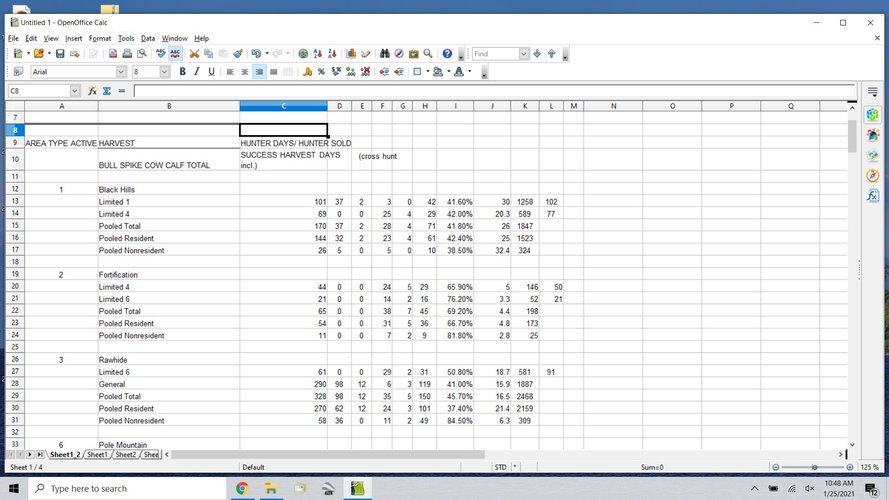889x500 pixels.
Task: Click the zoom slider handle
Action: (814, 467)
